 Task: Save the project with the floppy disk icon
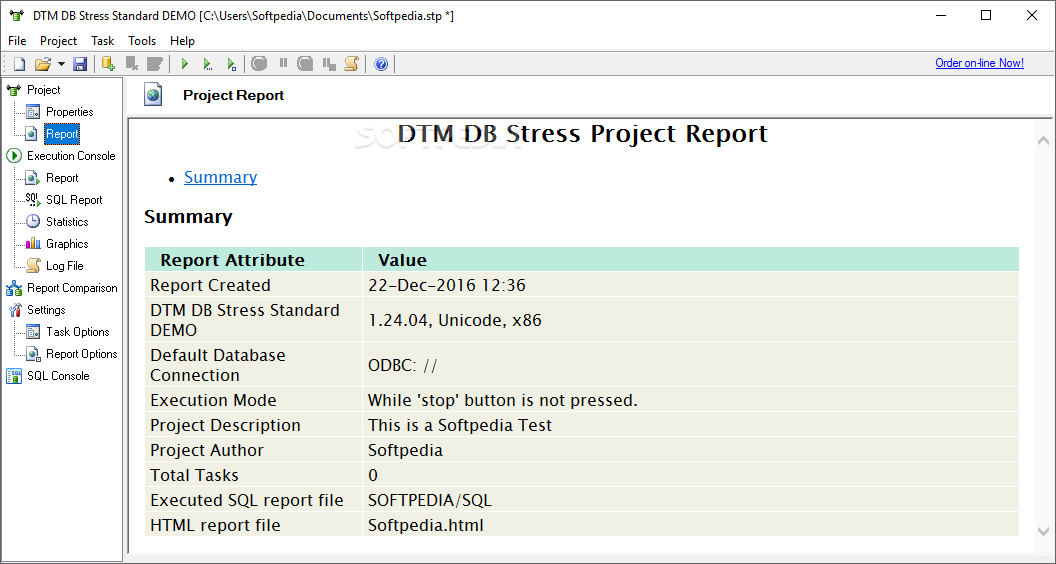[x=79, y=64]
